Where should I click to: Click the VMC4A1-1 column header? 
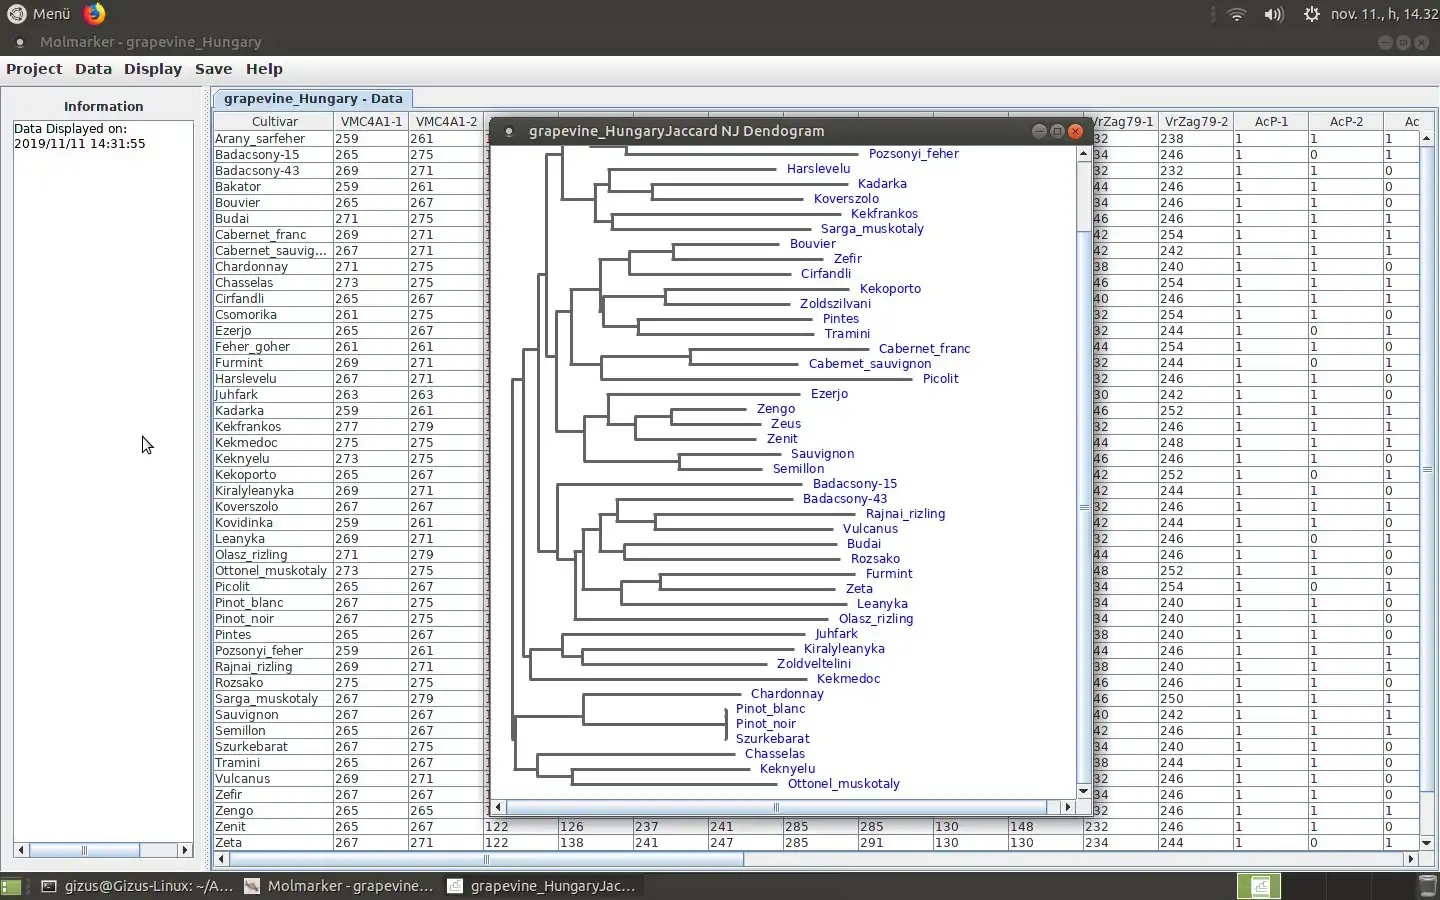coord(370,122)
